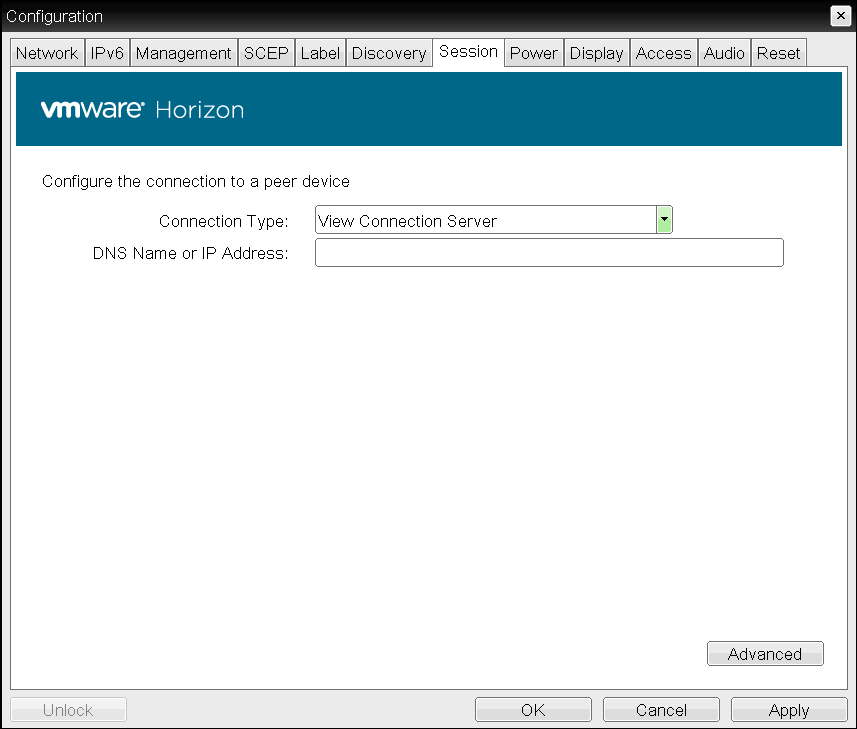Click the View Connection Server combo box
Viewport: 857px width, 729px height.
494,220
